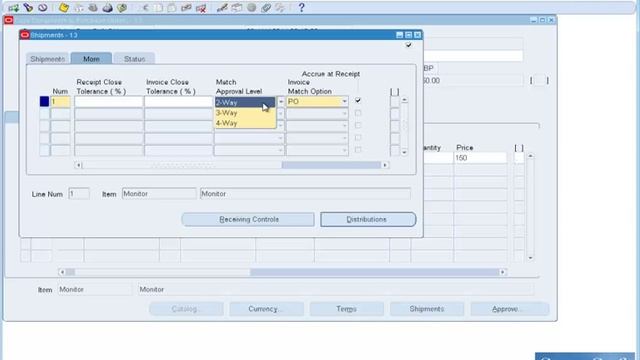This screenshot has width=640, height=360.
Task: Switch to the Status tab
Action: [134, 59]
